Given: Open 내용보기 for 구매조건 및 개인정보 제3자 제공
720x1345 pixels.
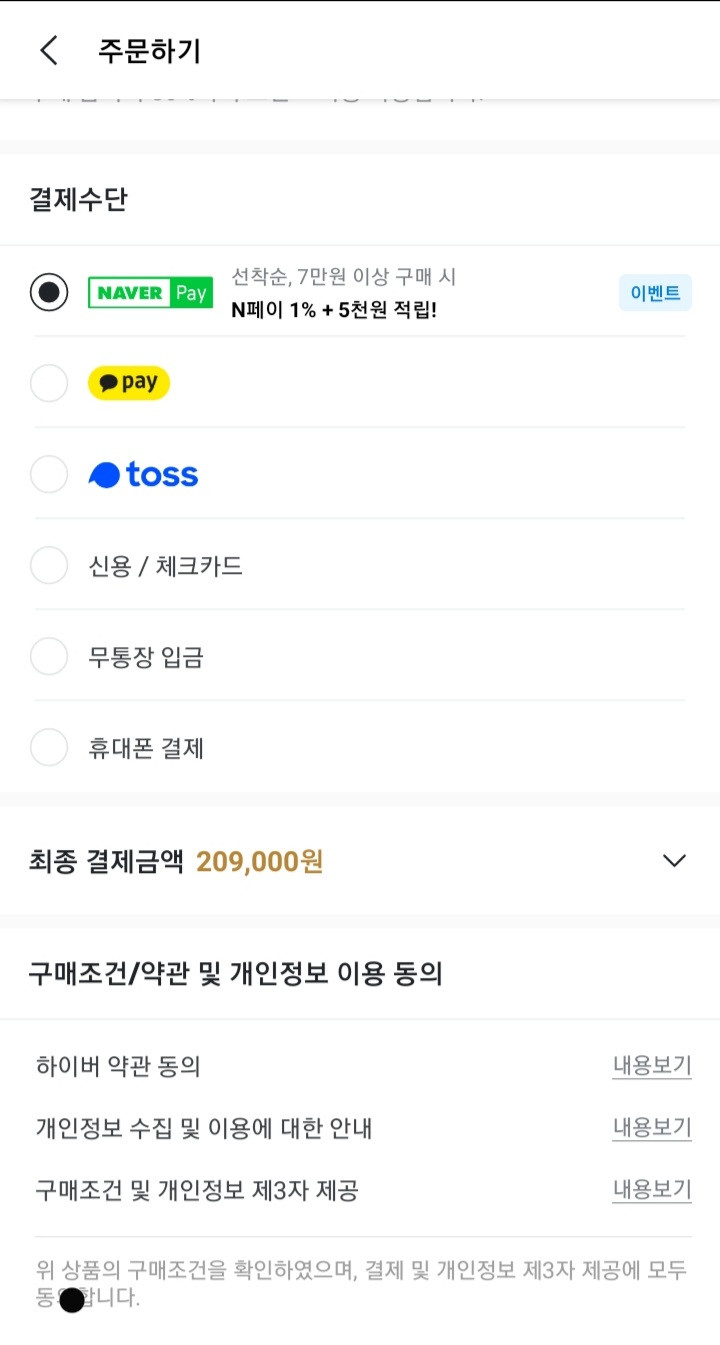Looking at the screenshot, I should (651, 1190).
